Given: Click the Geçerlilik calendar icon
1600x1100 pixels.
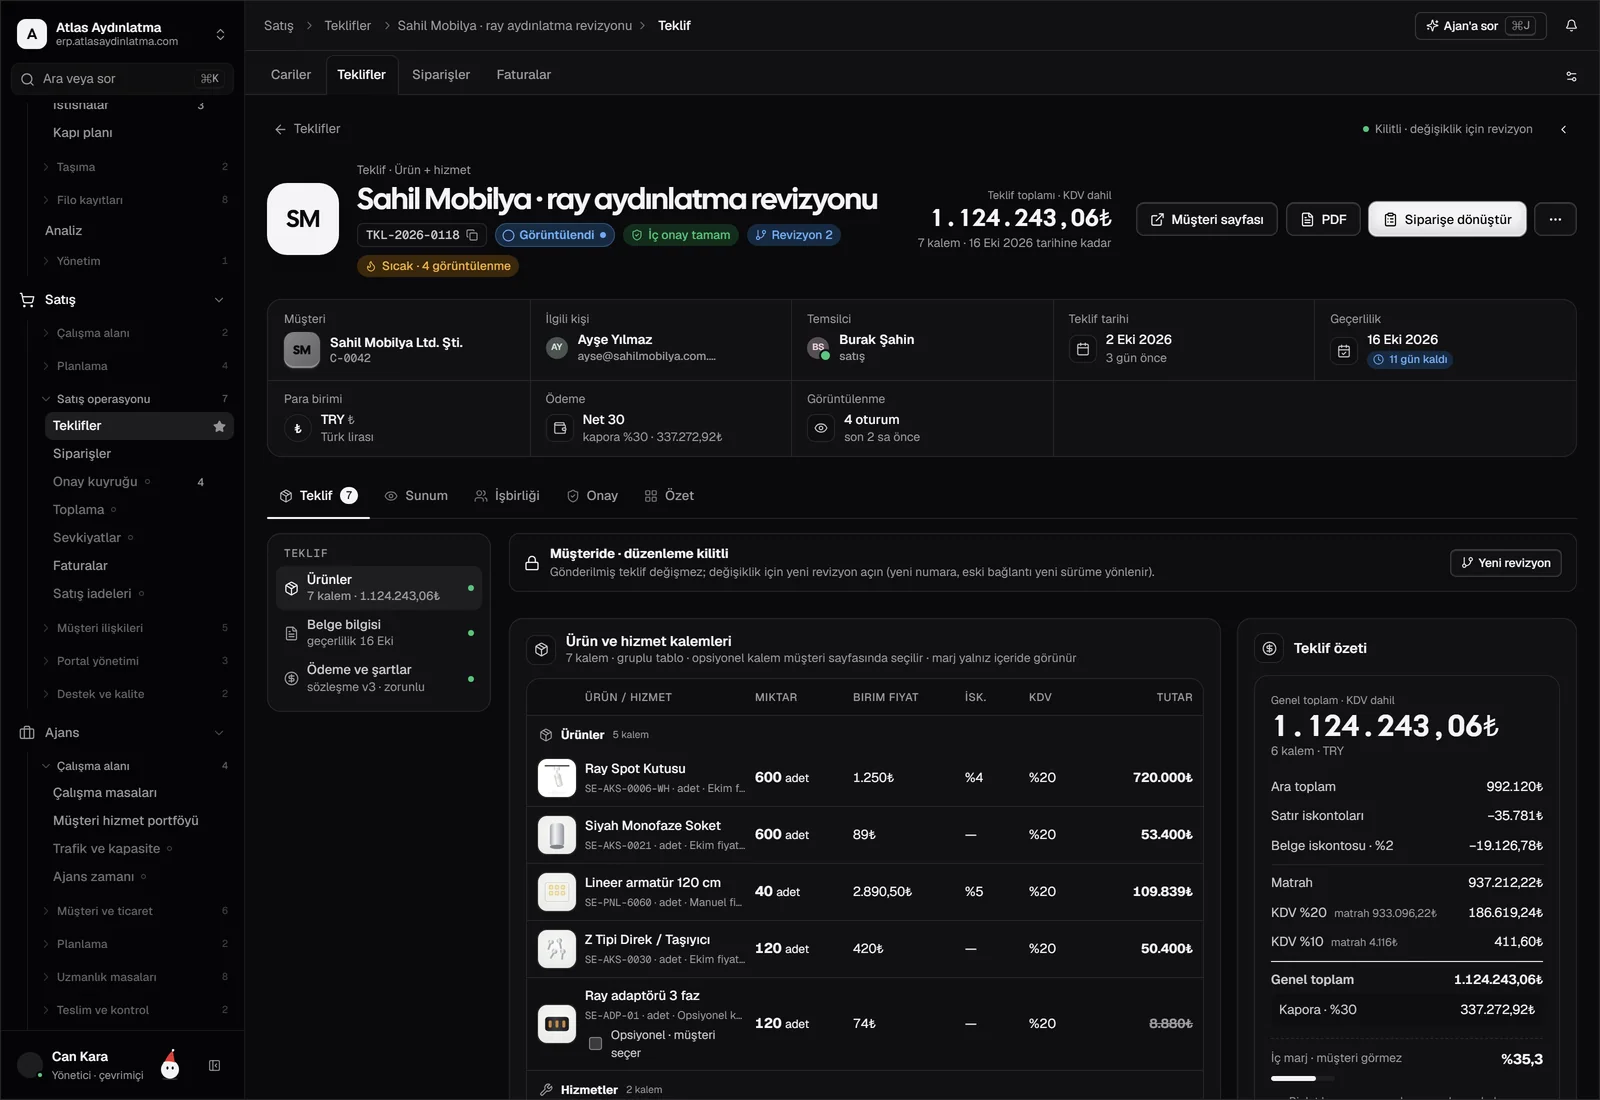Looking at the screenshot, I should 1344,351.
